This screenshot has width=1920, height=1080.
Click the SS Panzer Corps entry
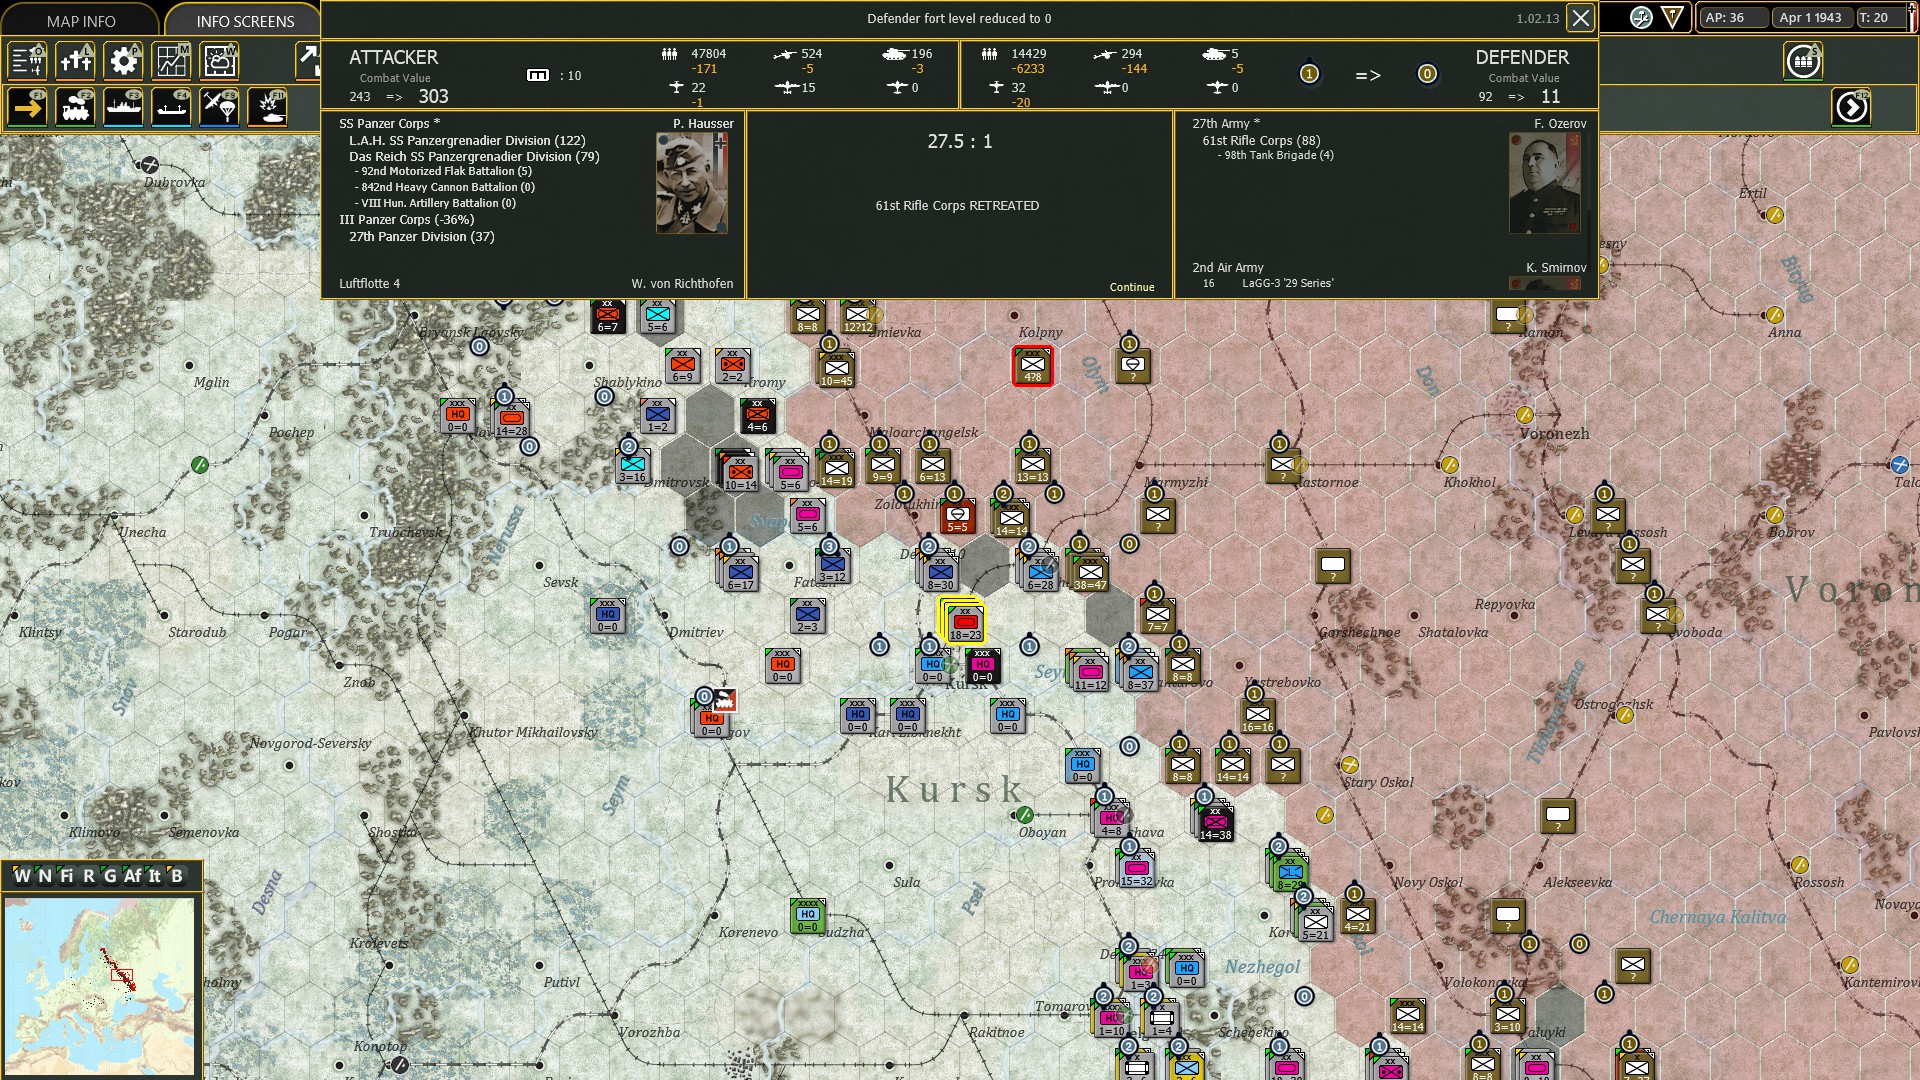pyautogui.click(x=389, y=124)
